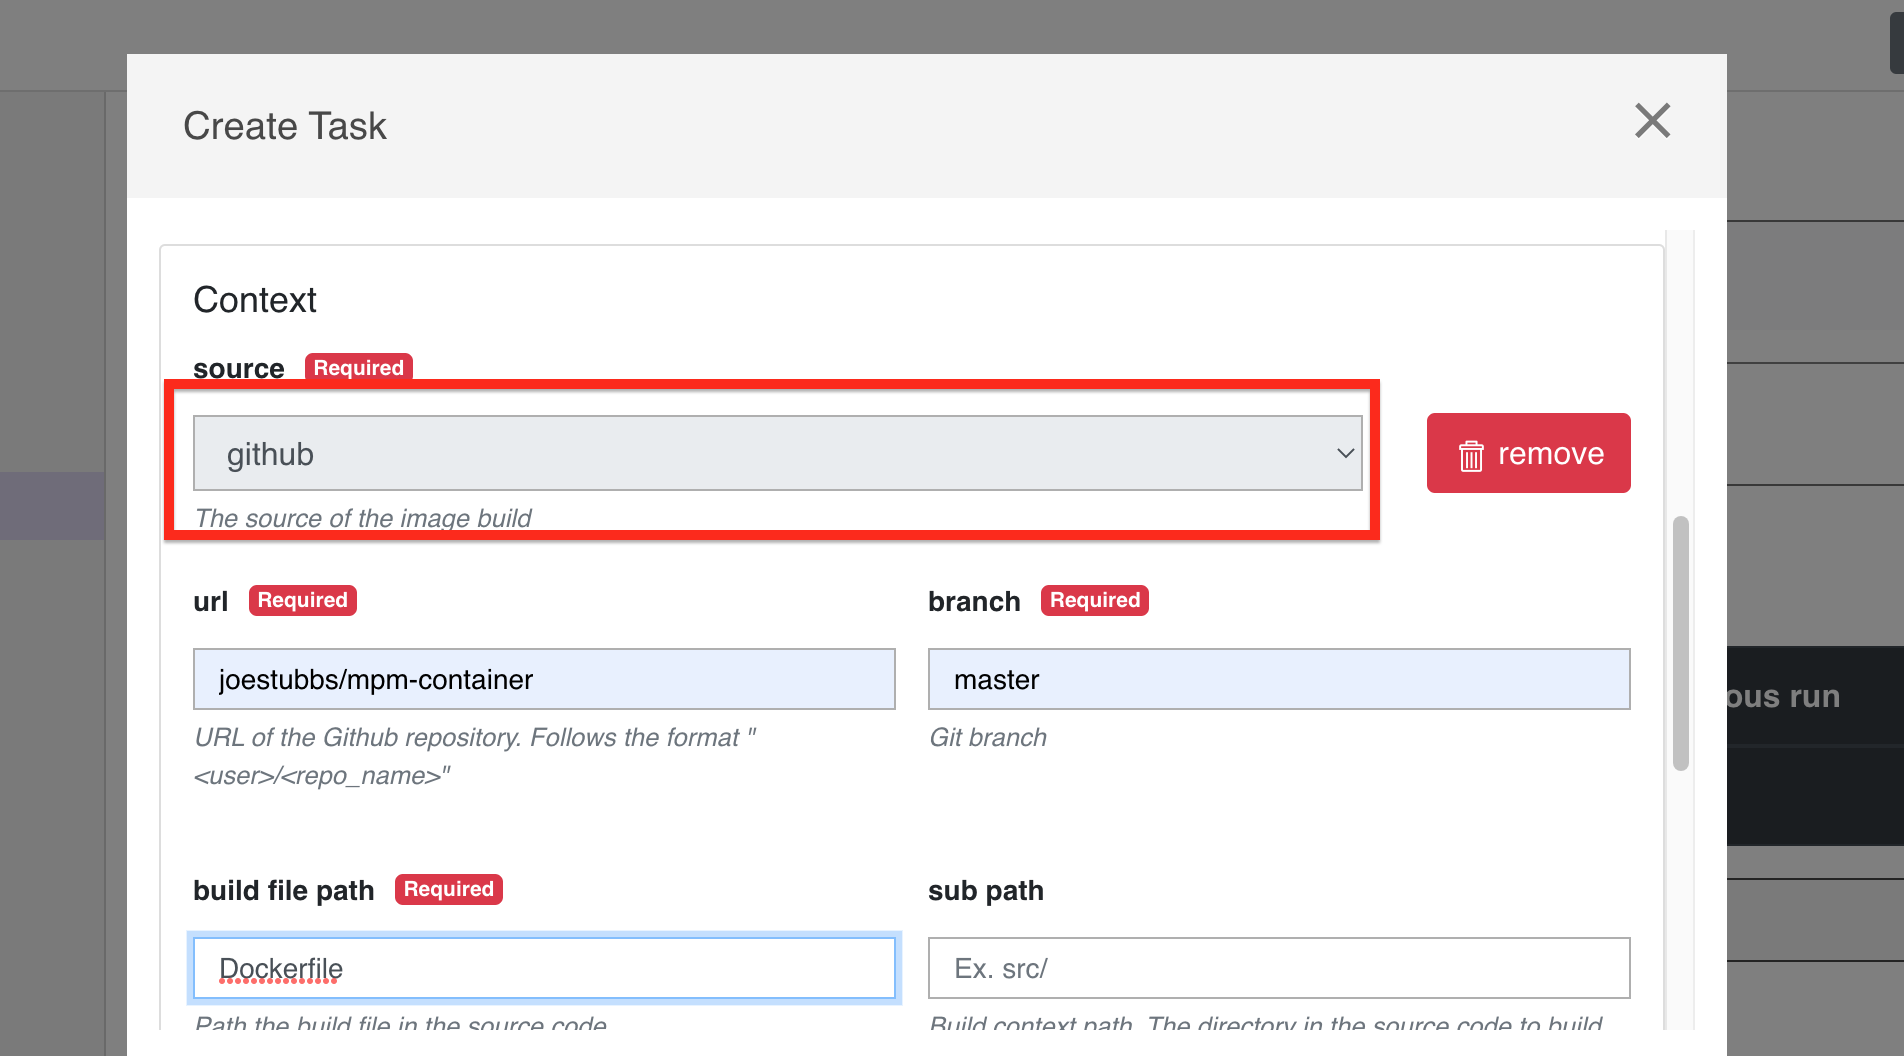Click the Create Task dialog title

[x=285, y=126]
